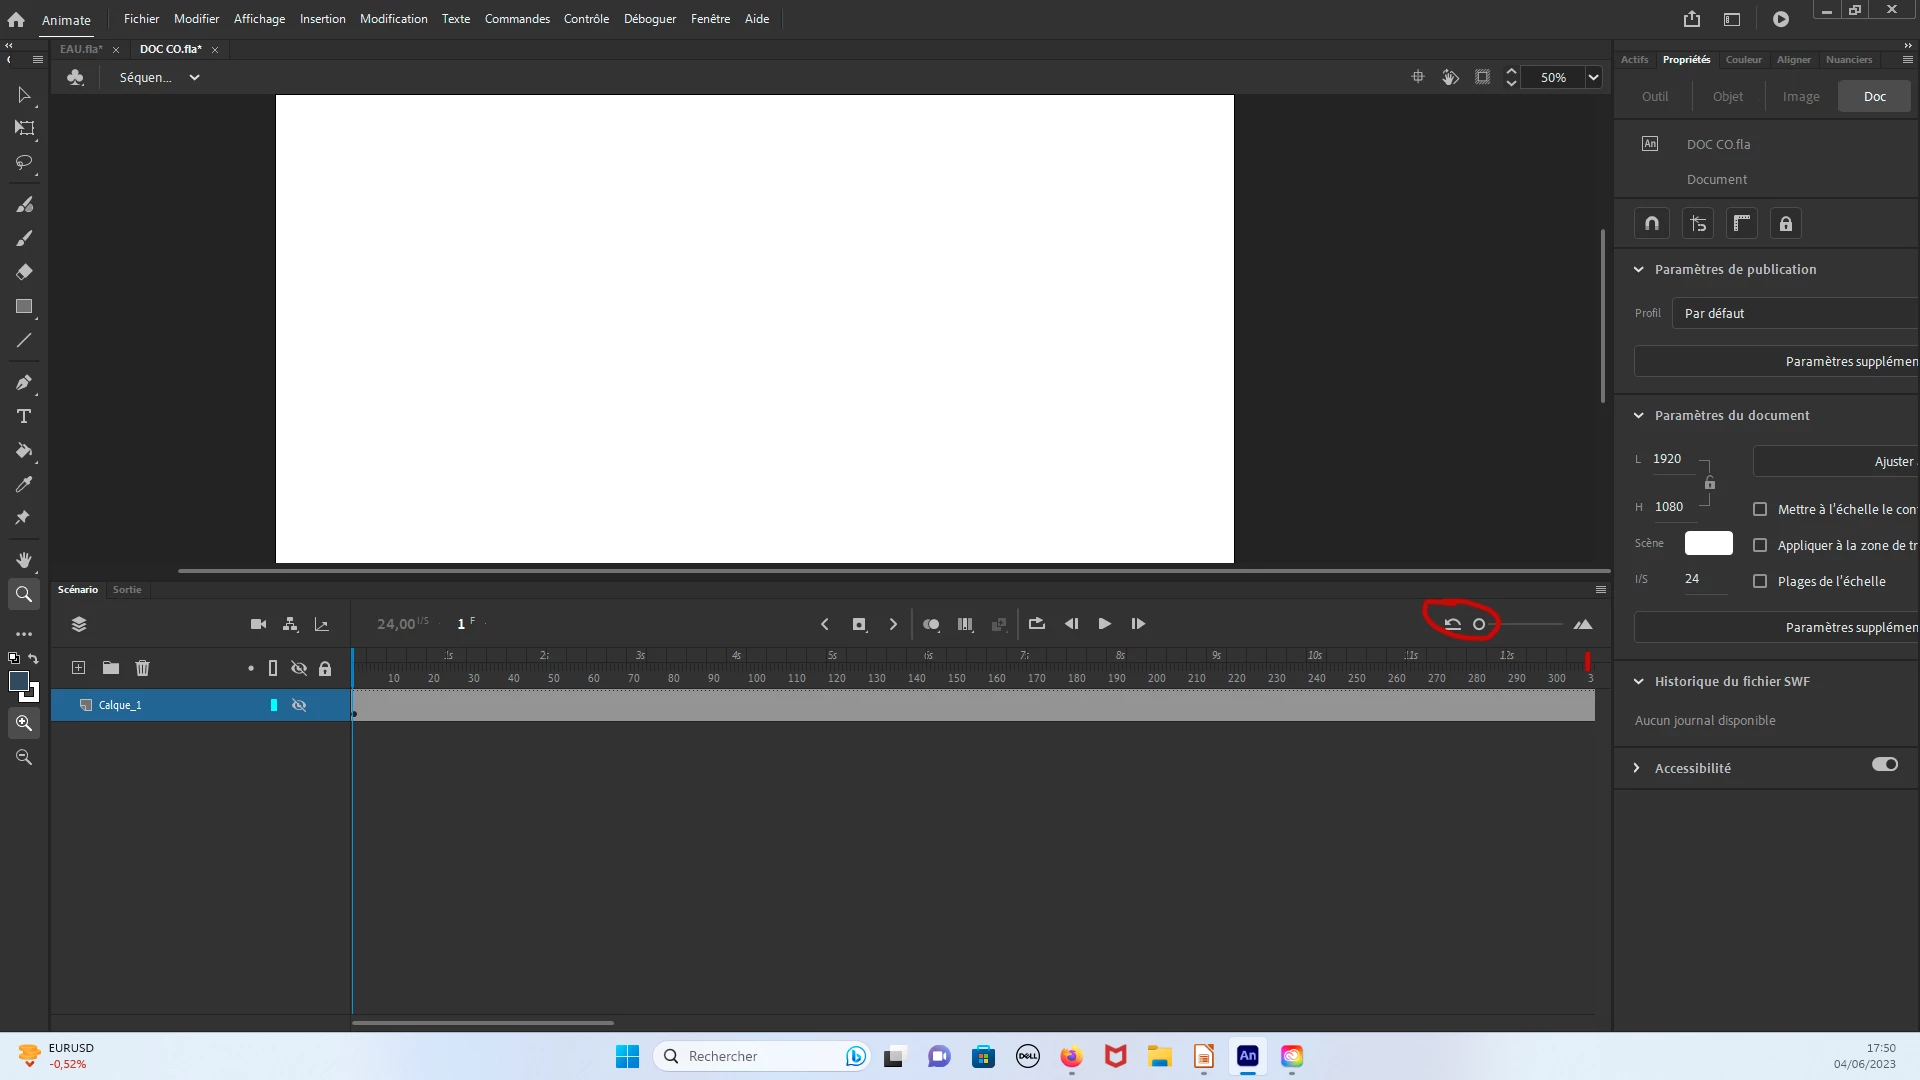
Task: Switch to the Couleur panel tab
Action: click(x=1743, y=59)
